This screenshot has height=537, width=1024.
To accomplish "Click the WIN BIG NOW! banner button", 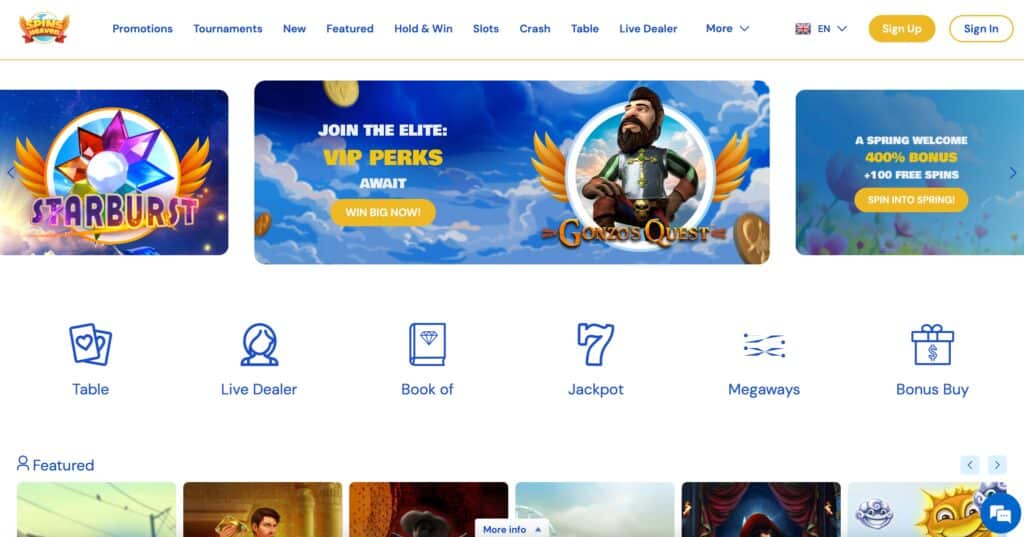I will point(383,212).
